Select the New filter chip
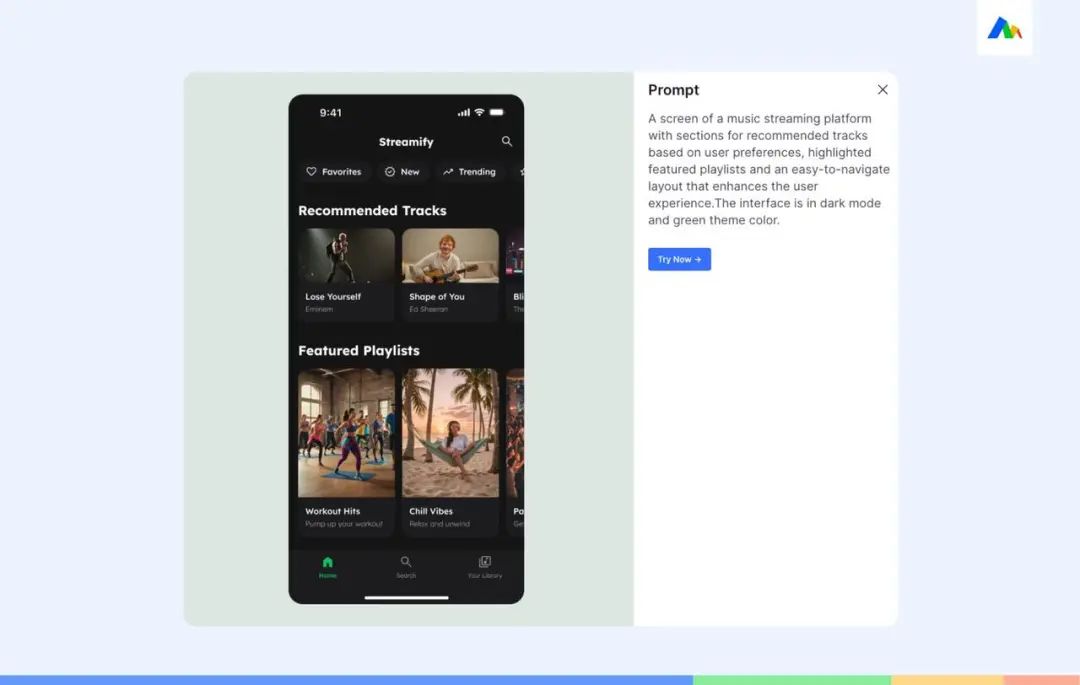Viewport: 1080px width, 685px height. [x=402, y=171]
